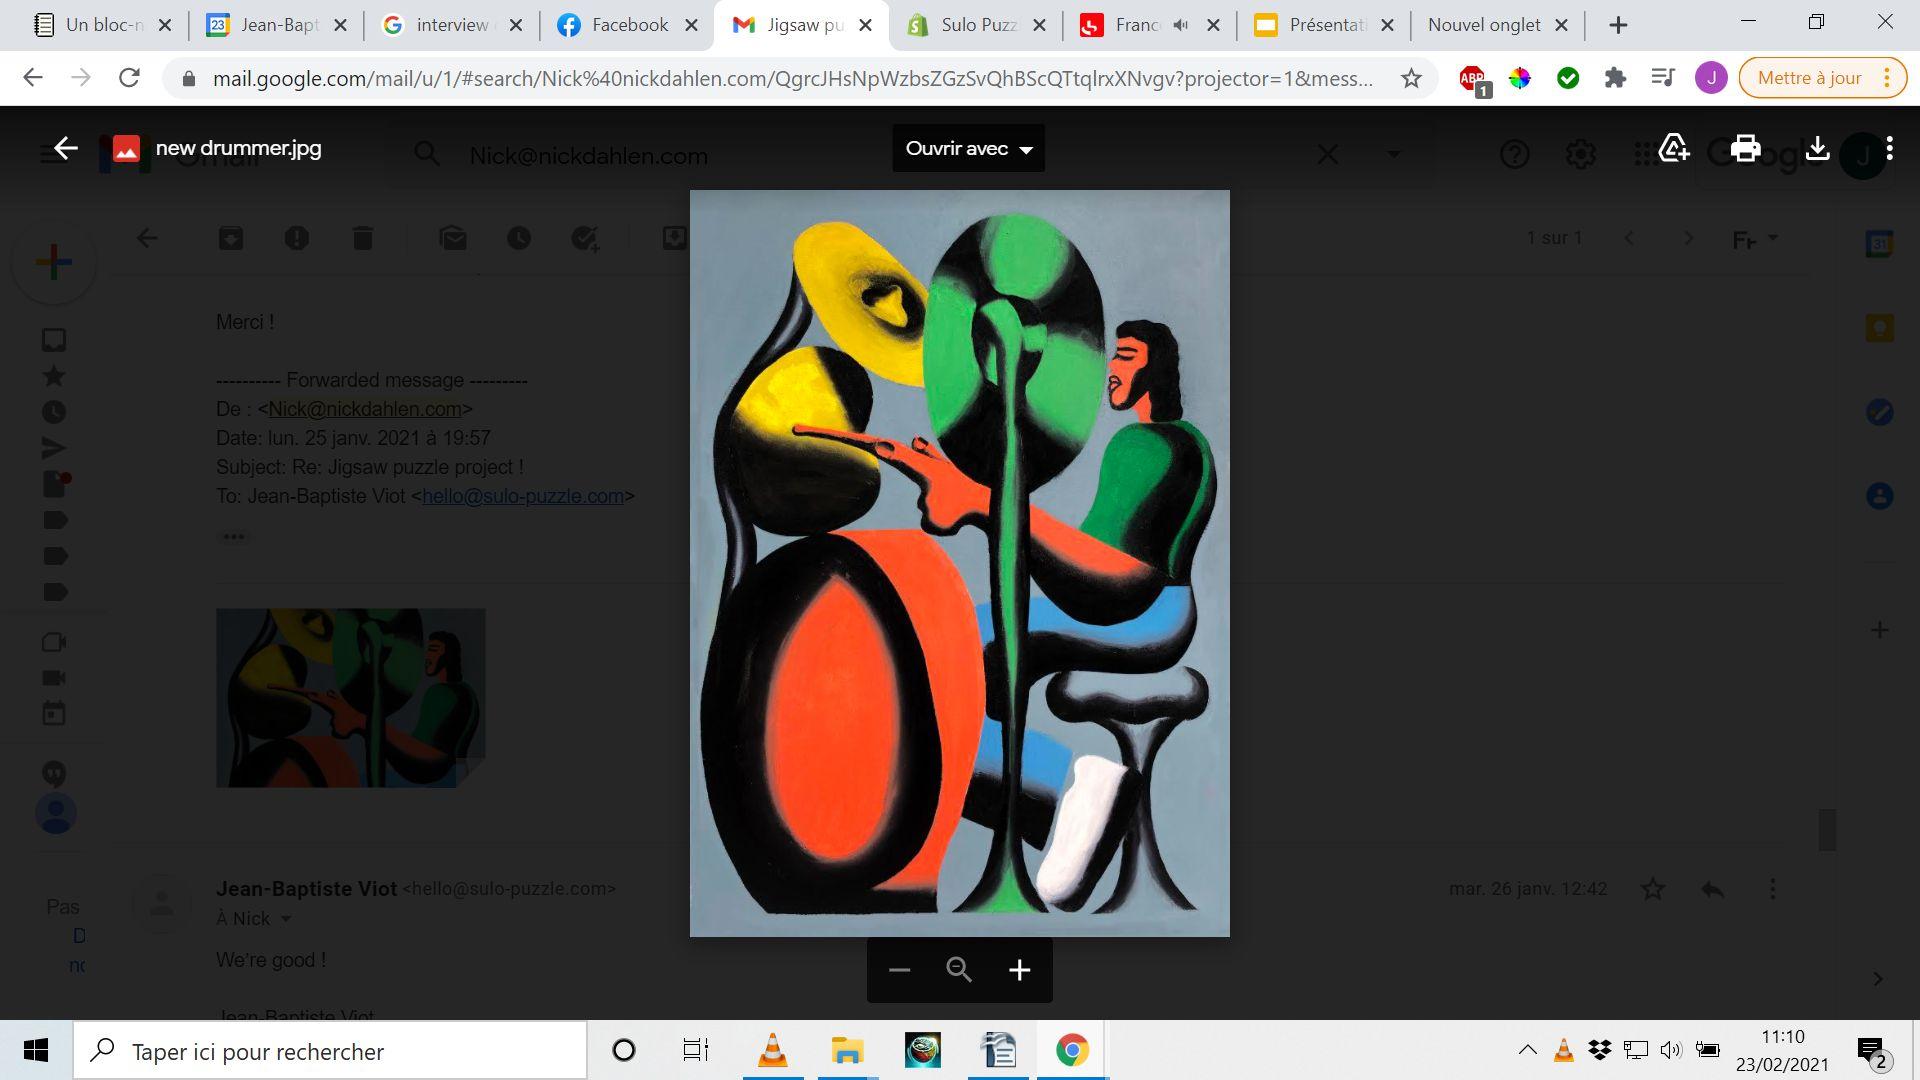The height and width of the screenshot is (1080, 1920).
Task: Reset zoom with magnifier button
Action: (x=959, y=970)
